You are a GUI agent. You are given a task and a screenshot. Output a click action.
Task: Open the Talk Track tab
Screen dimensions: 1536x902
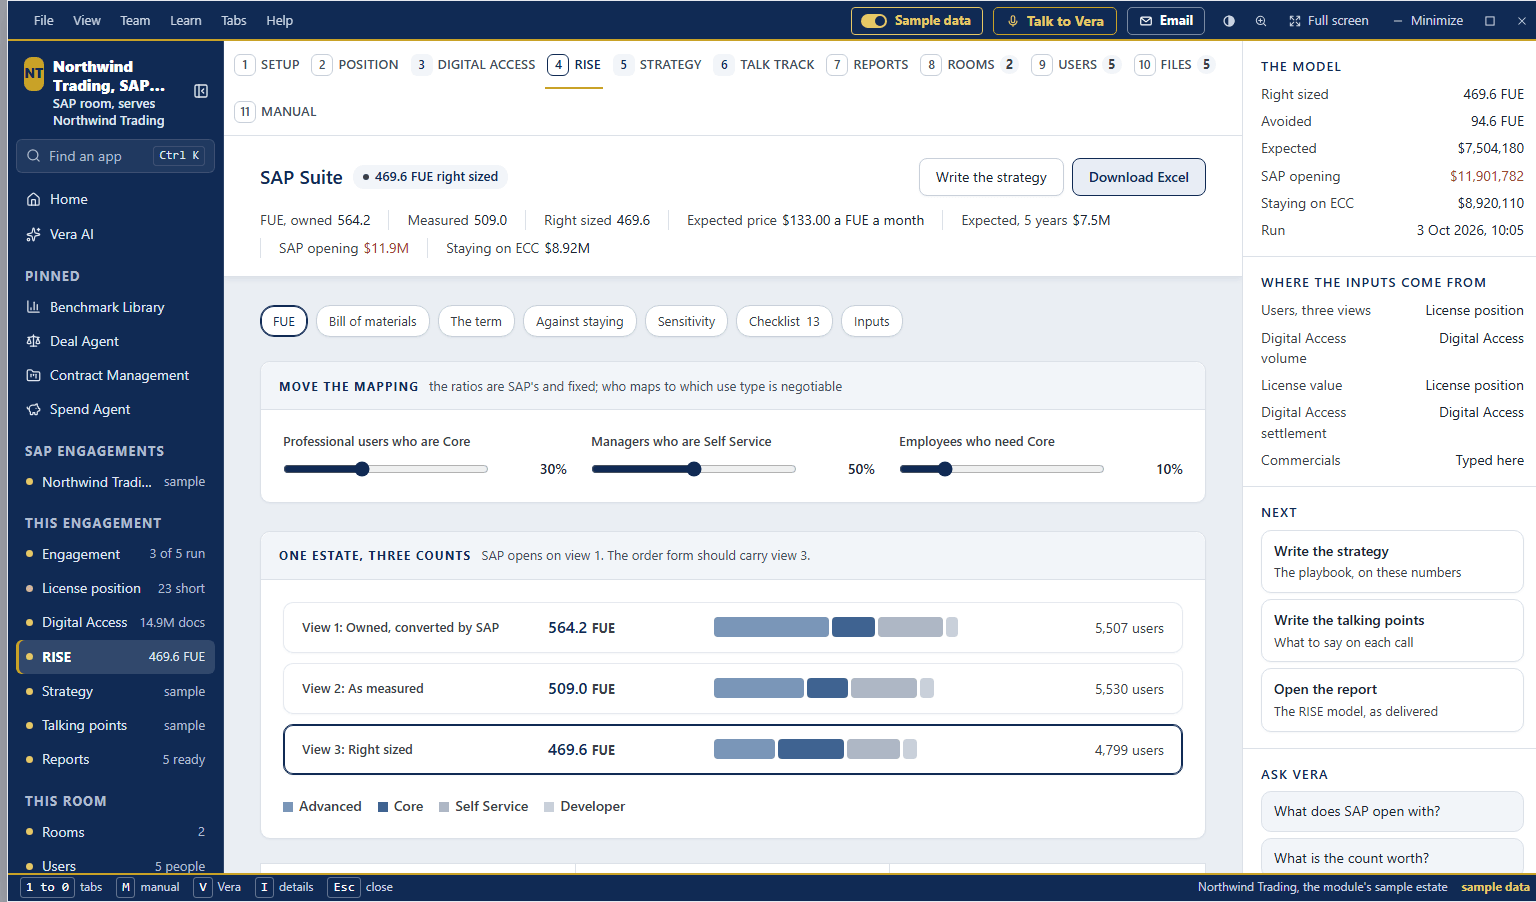coord(765,65)
